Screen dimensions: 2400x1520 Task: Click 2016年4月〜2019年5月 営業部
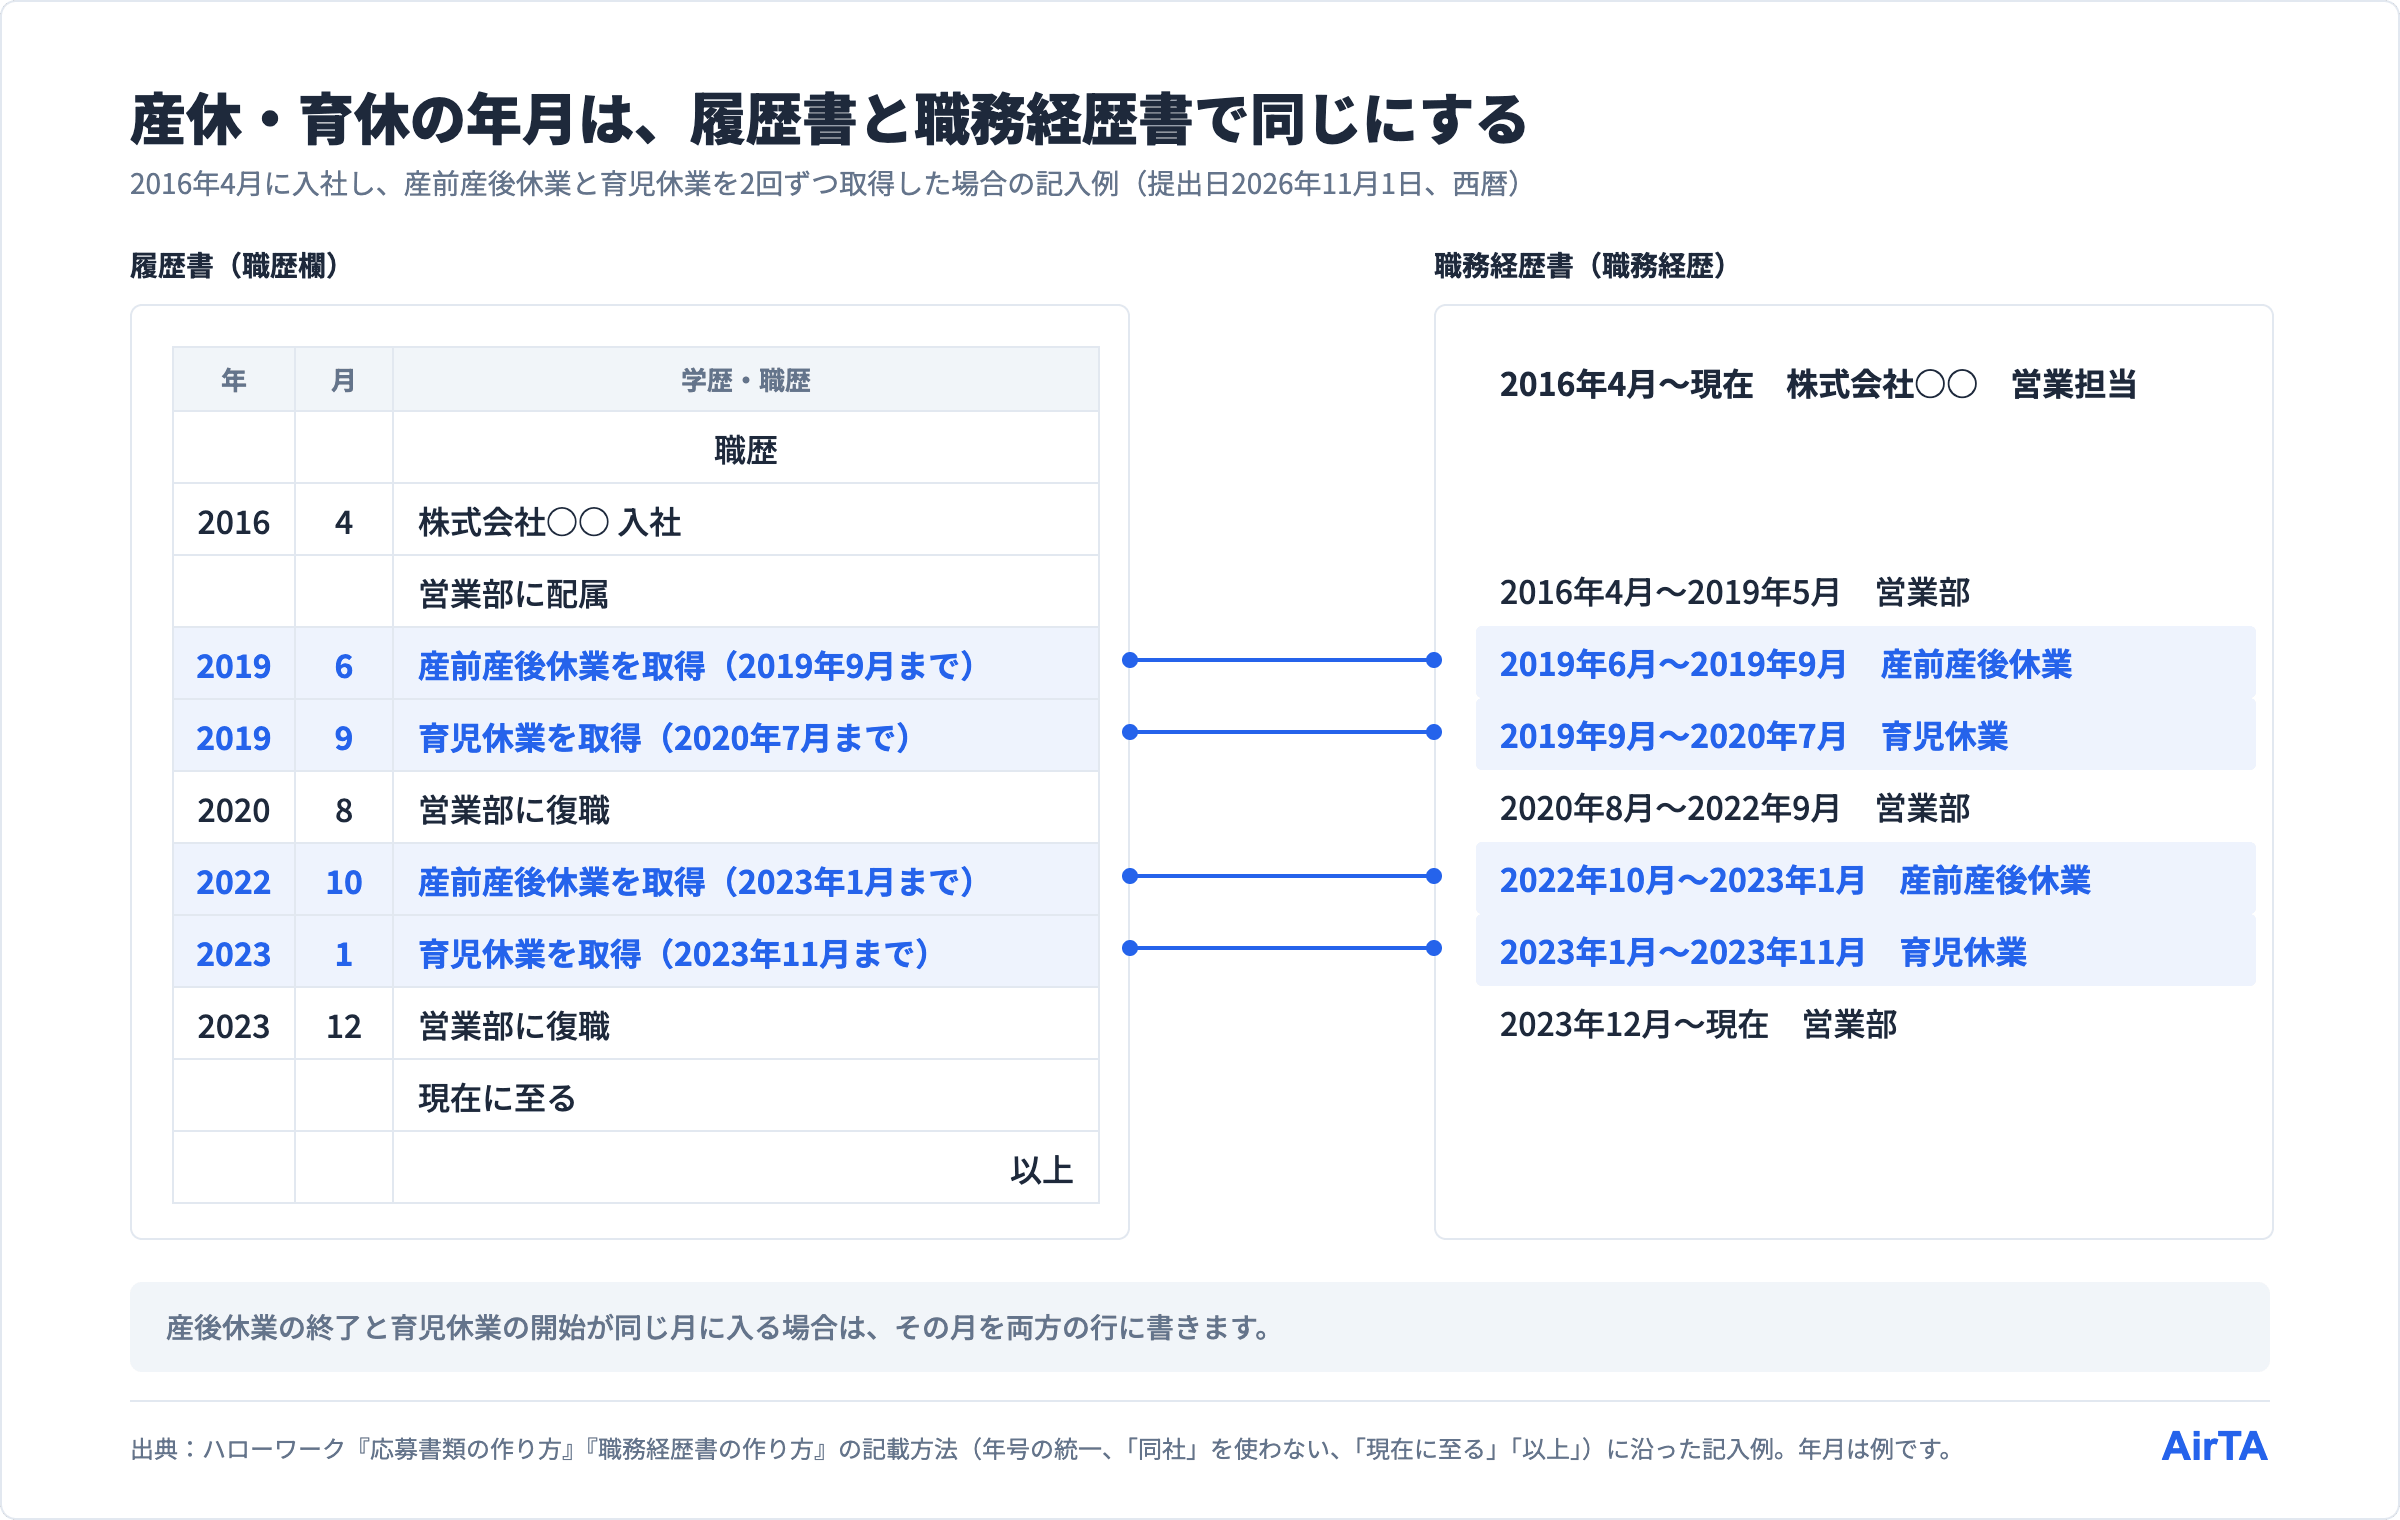(x=1735, y=592)
